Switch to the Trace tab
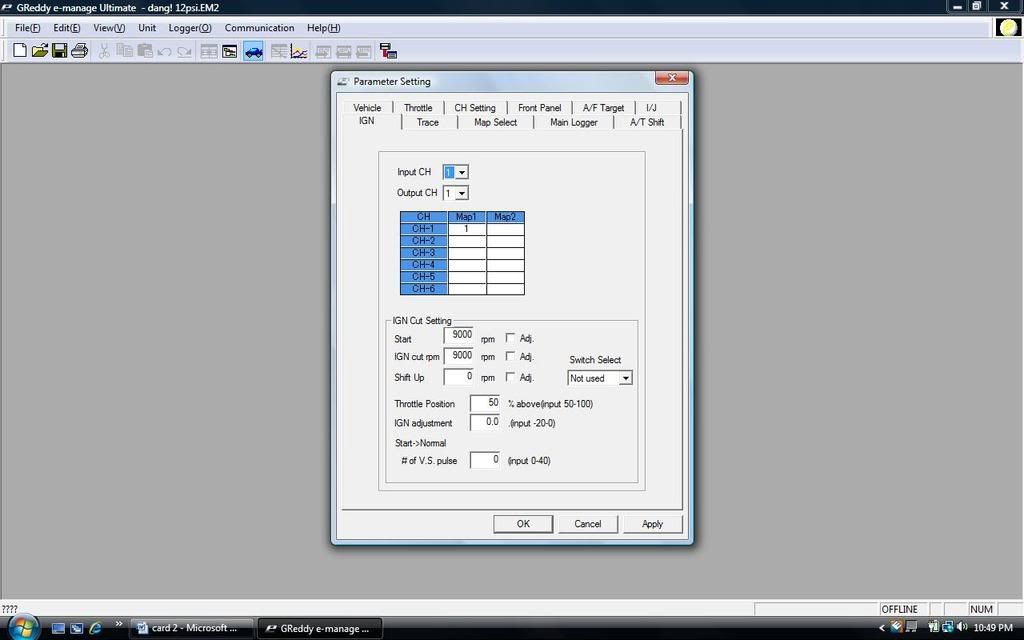Image resolution: width=1024 pixels, height=640 pixels. pos(428,122)
